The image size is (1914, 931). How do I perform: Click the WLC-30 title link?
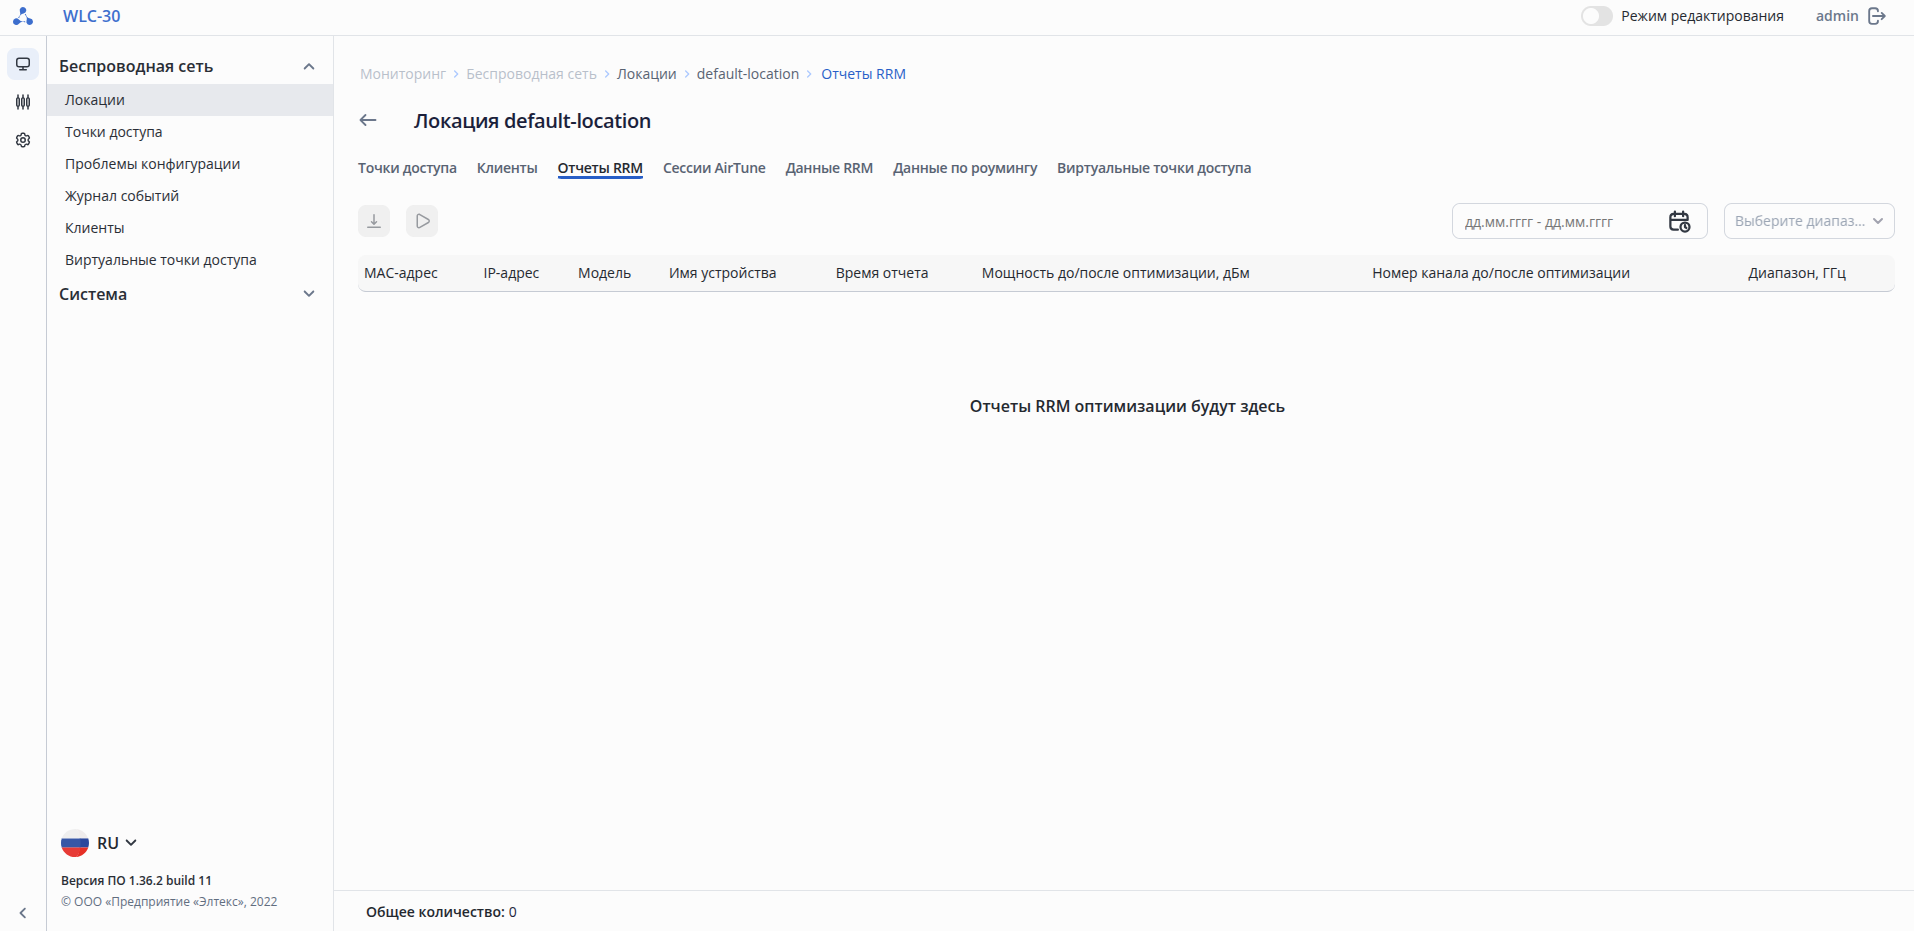tap(91, 16)
